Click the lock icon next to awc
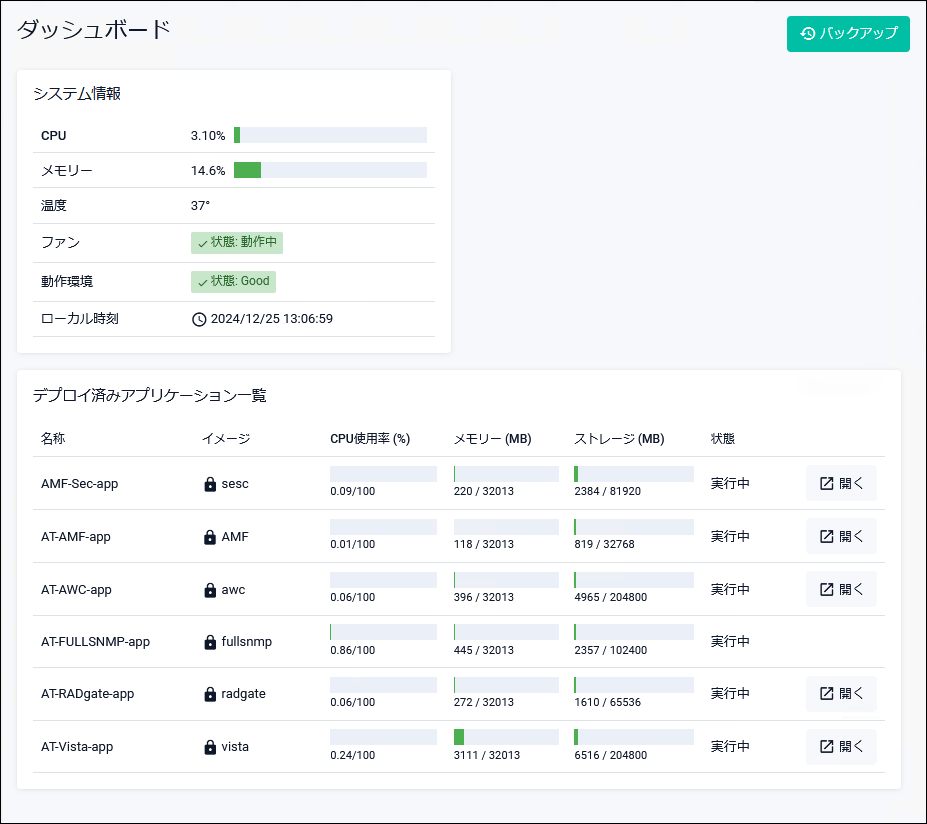The width and height of the screenshot is (927, 824). [210, 590]
